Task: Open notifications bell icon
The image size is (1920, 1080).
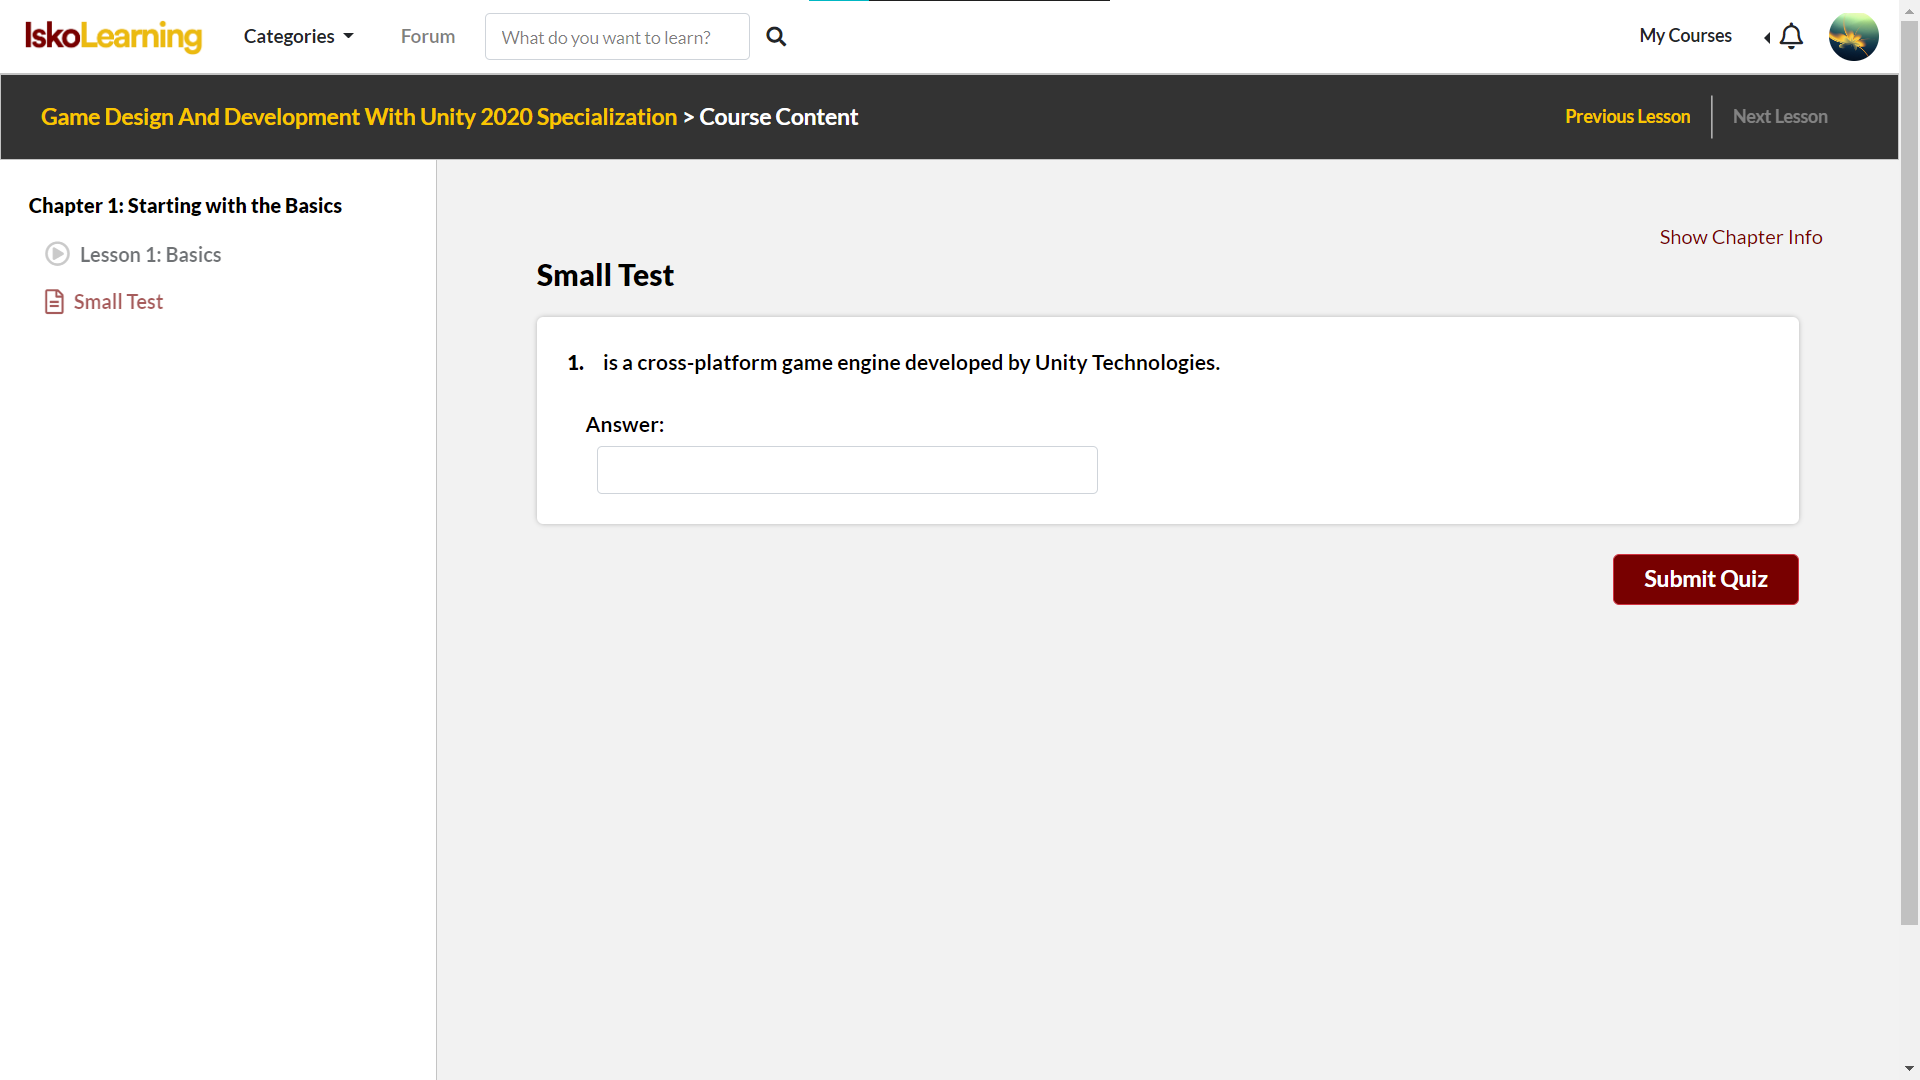Action: (x=1792, y=37)
